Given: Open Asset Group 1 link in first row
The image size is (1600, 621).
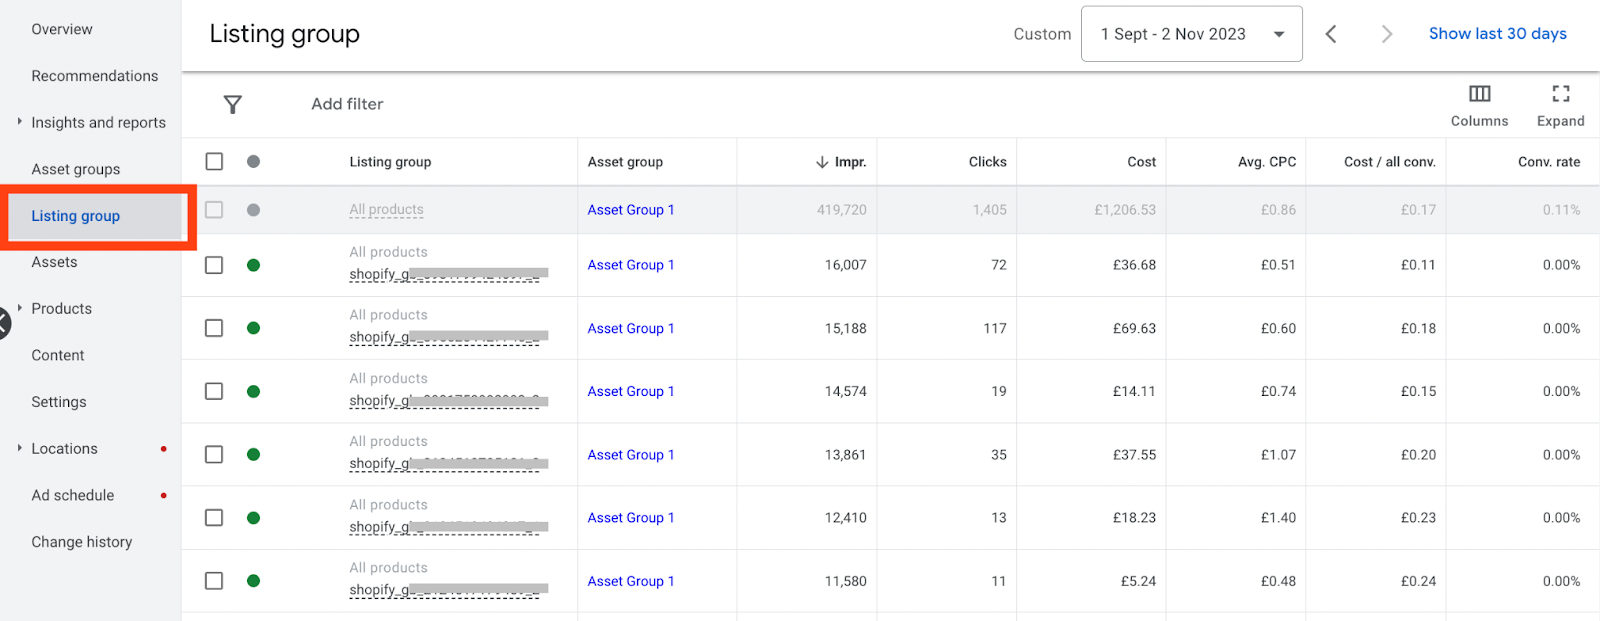Looking at the screenshot, I should tap(631, 210).
